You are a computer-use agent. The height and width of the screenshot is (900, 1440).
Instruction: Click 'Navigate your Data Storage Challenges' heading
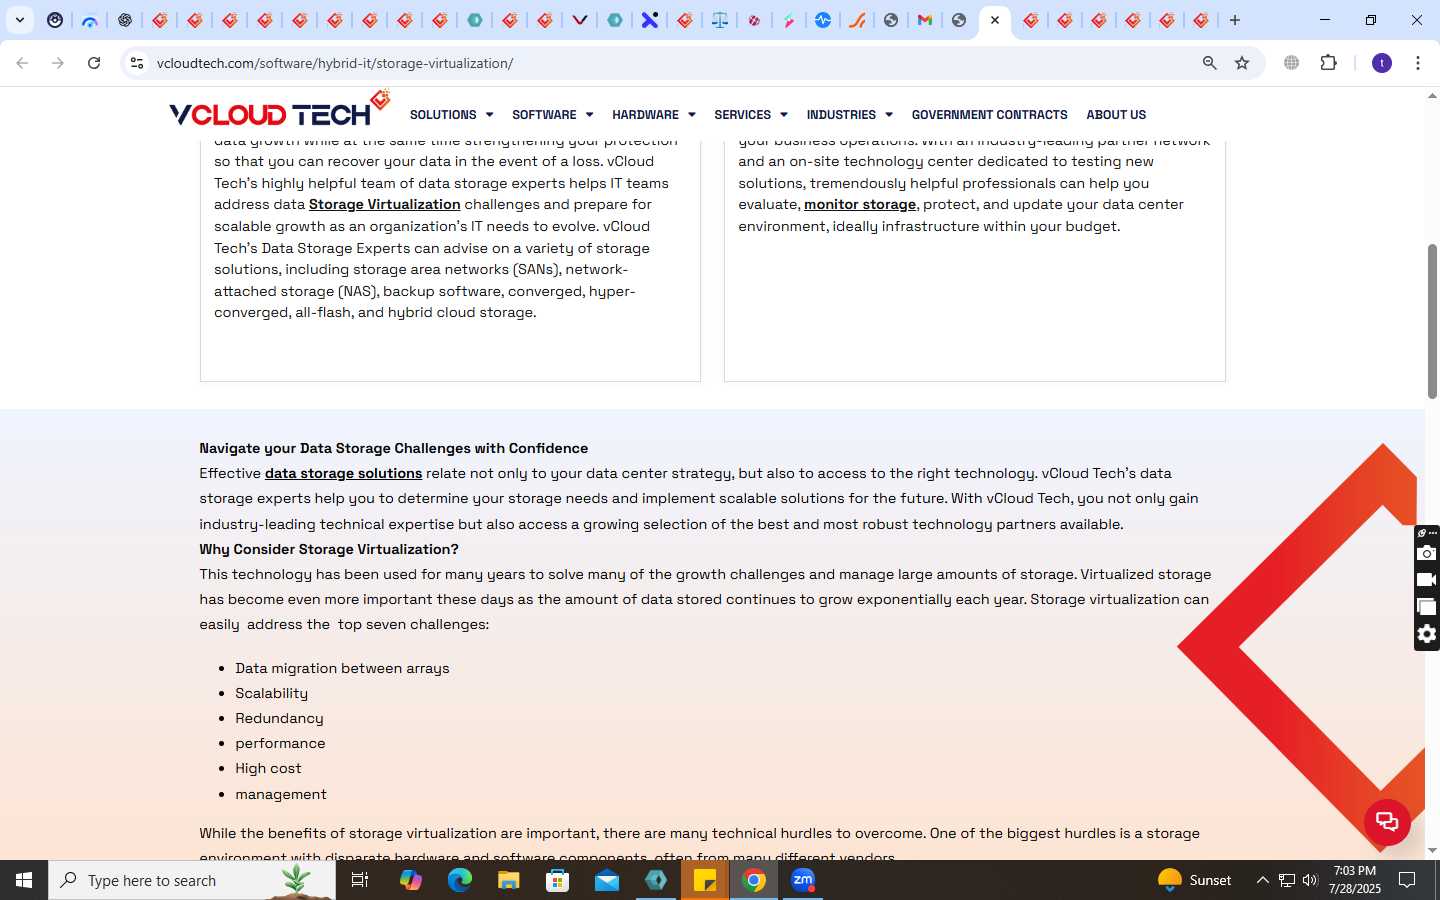pyautogui.click(x=394, y=448)
